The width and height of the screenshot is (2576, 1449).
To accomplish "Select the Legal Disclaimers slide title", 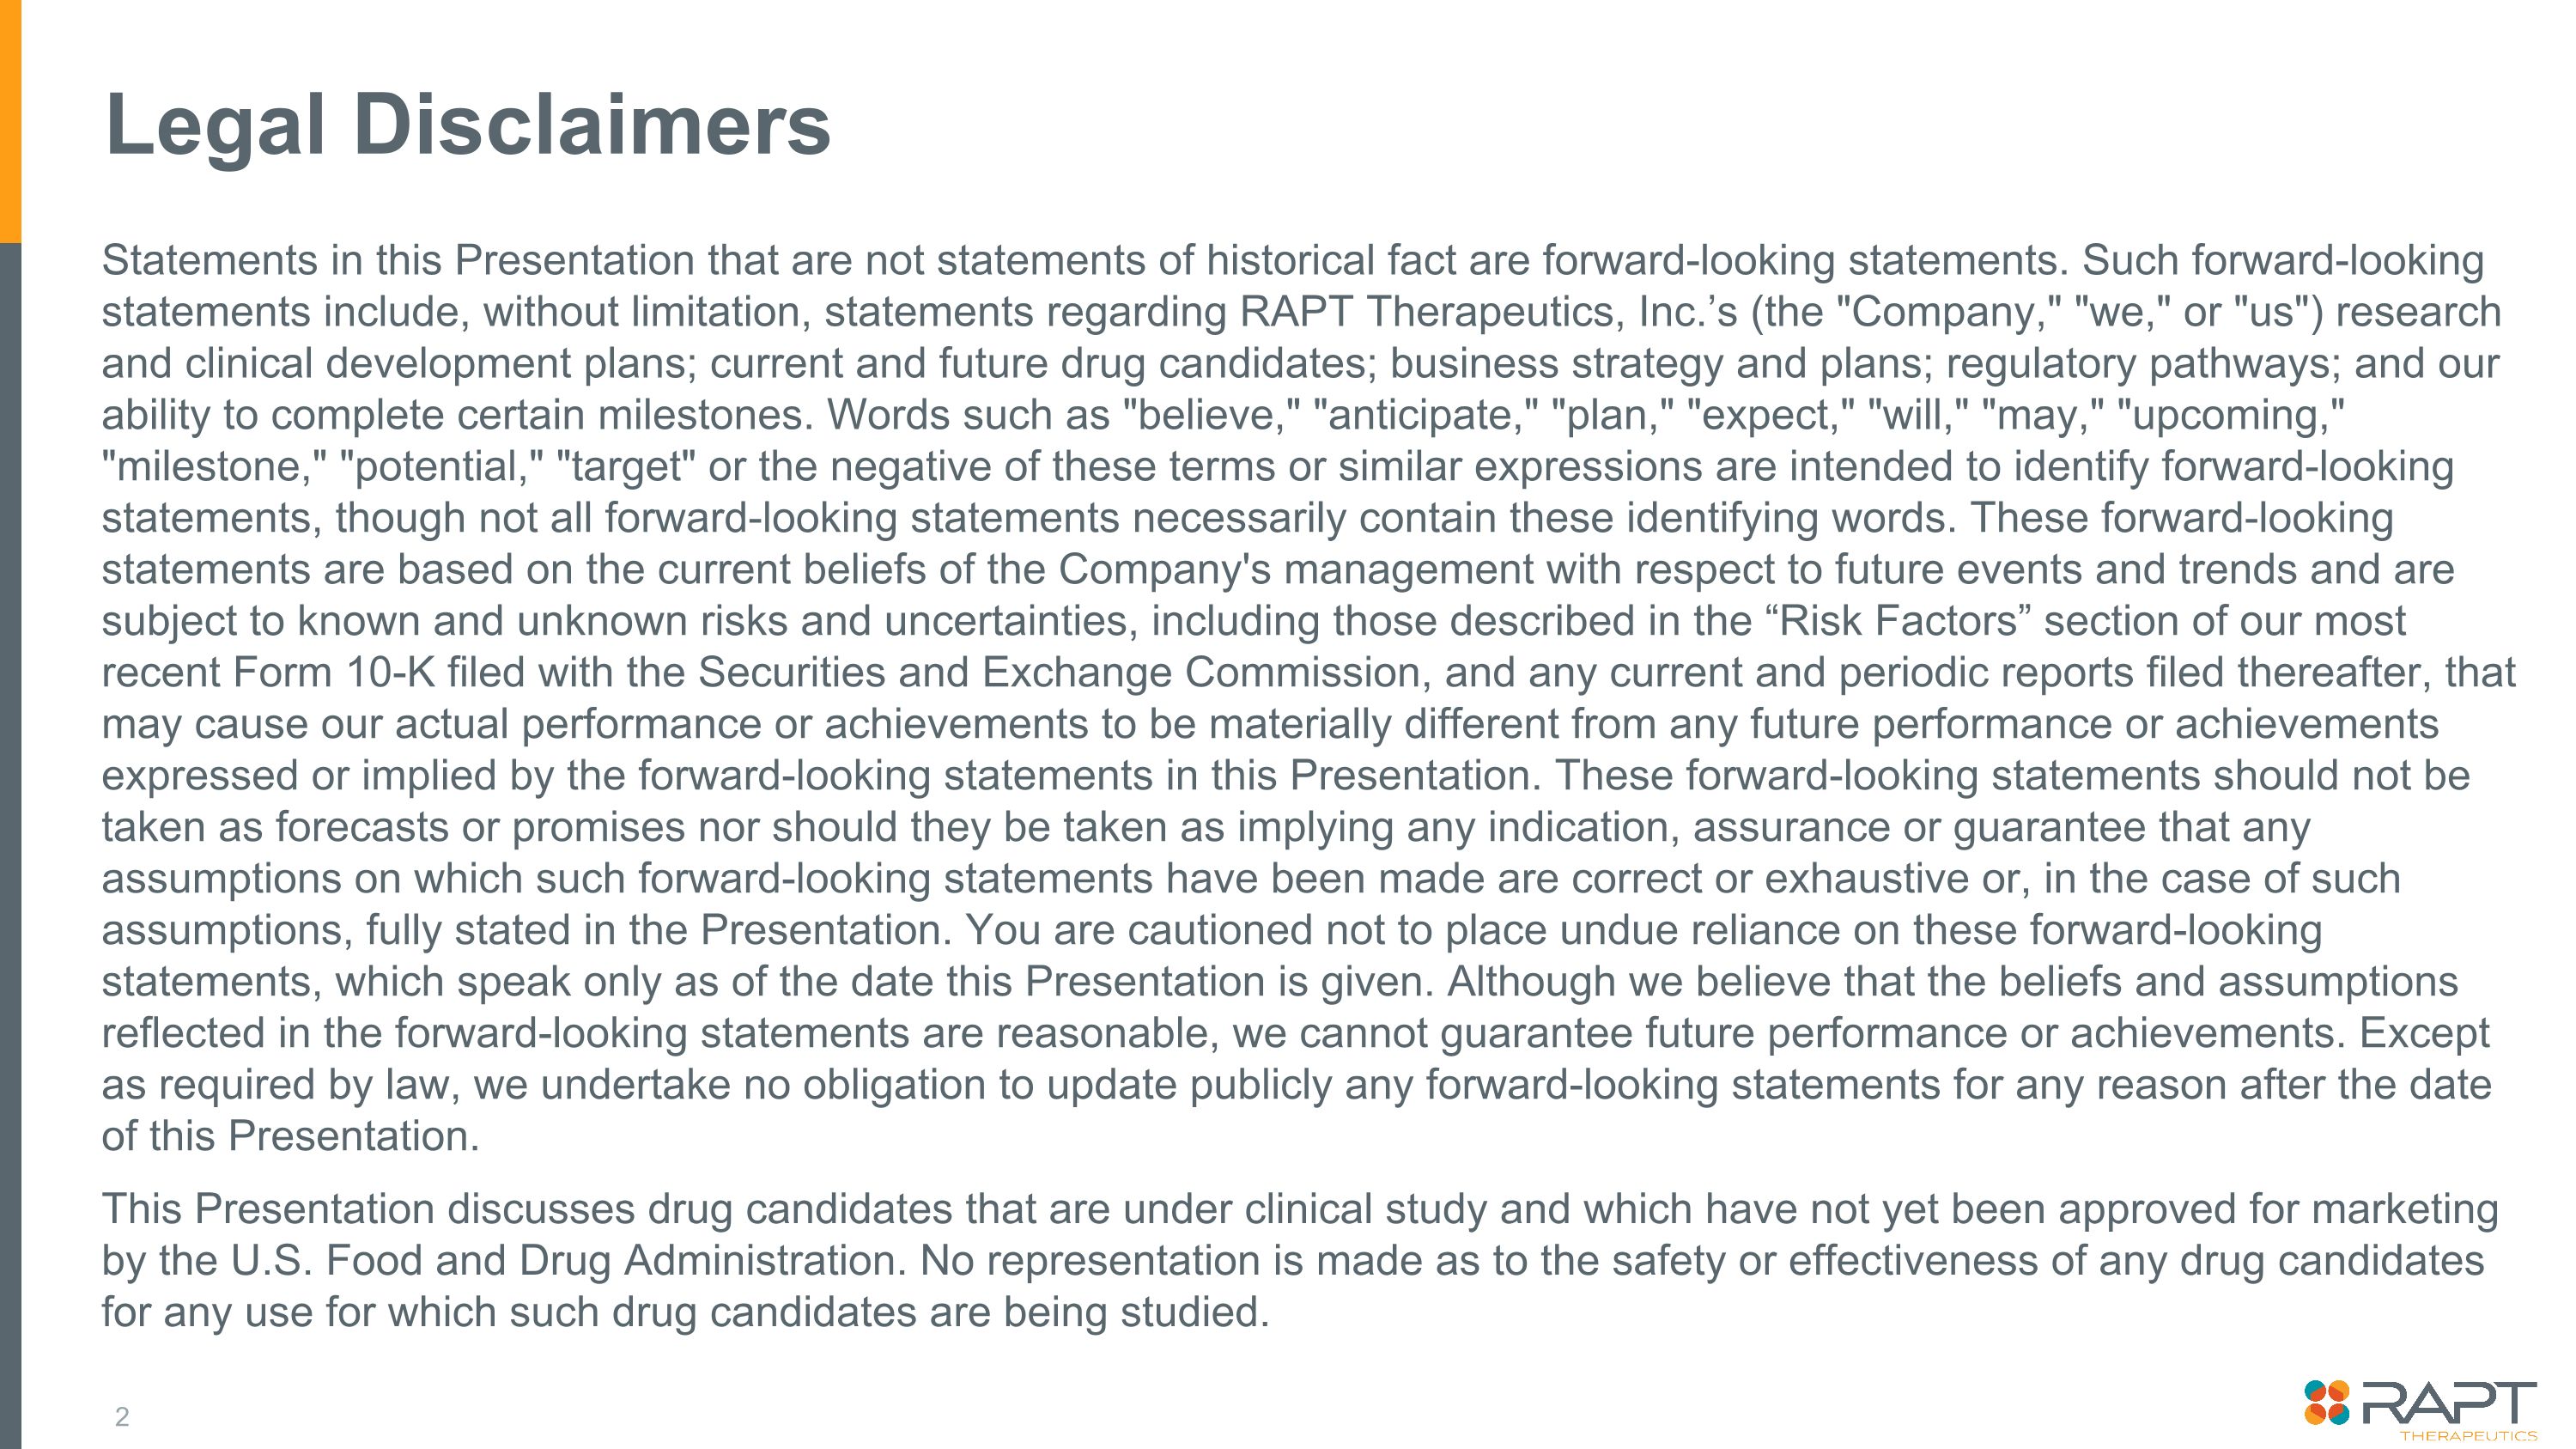I will coord(467,125).
